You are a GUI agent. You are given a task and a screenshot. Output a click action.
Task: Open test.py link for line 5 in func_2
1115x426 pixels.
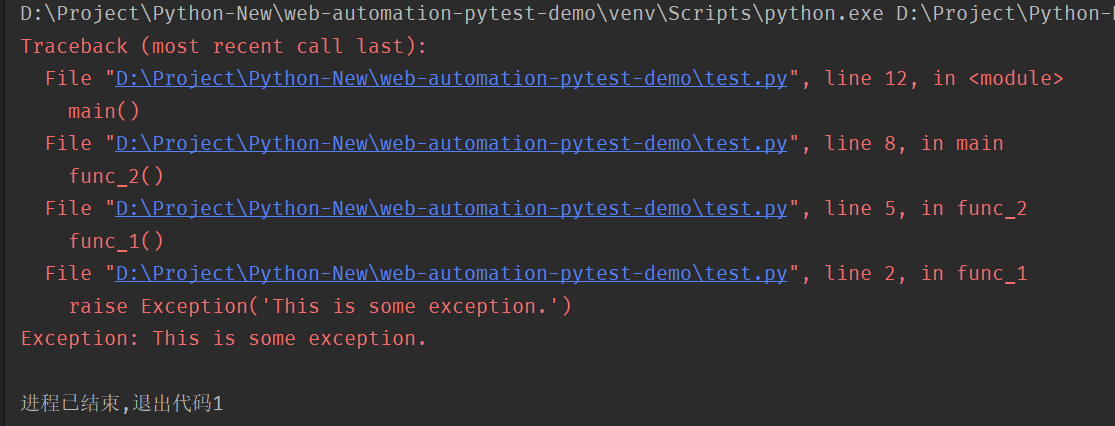(452, 208)
